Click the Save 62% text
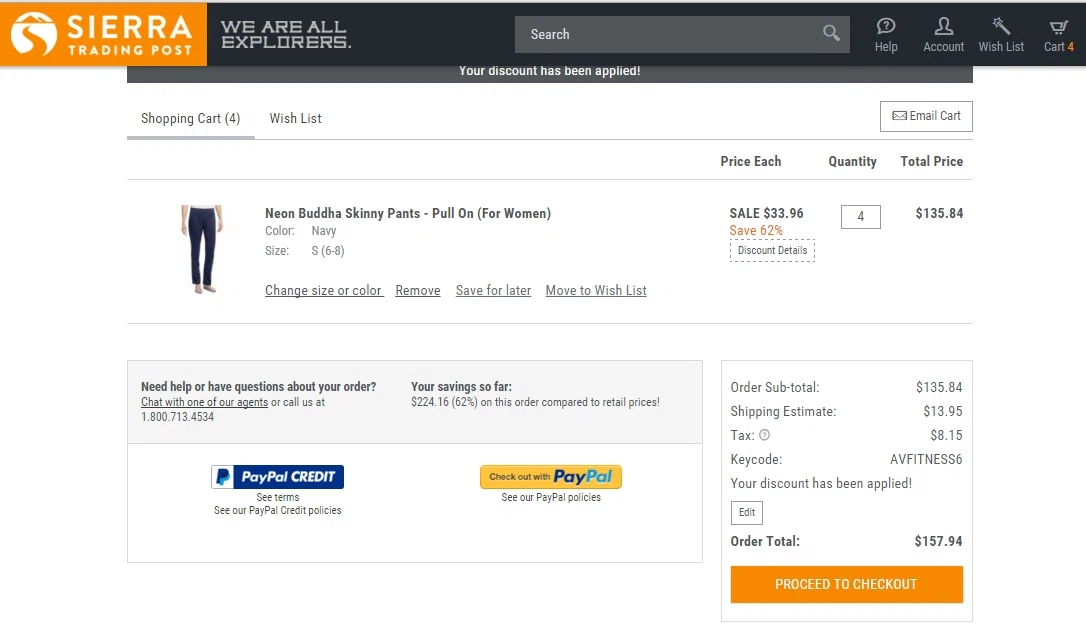This screenshot has height=630, width=1086. pos(756,231)
